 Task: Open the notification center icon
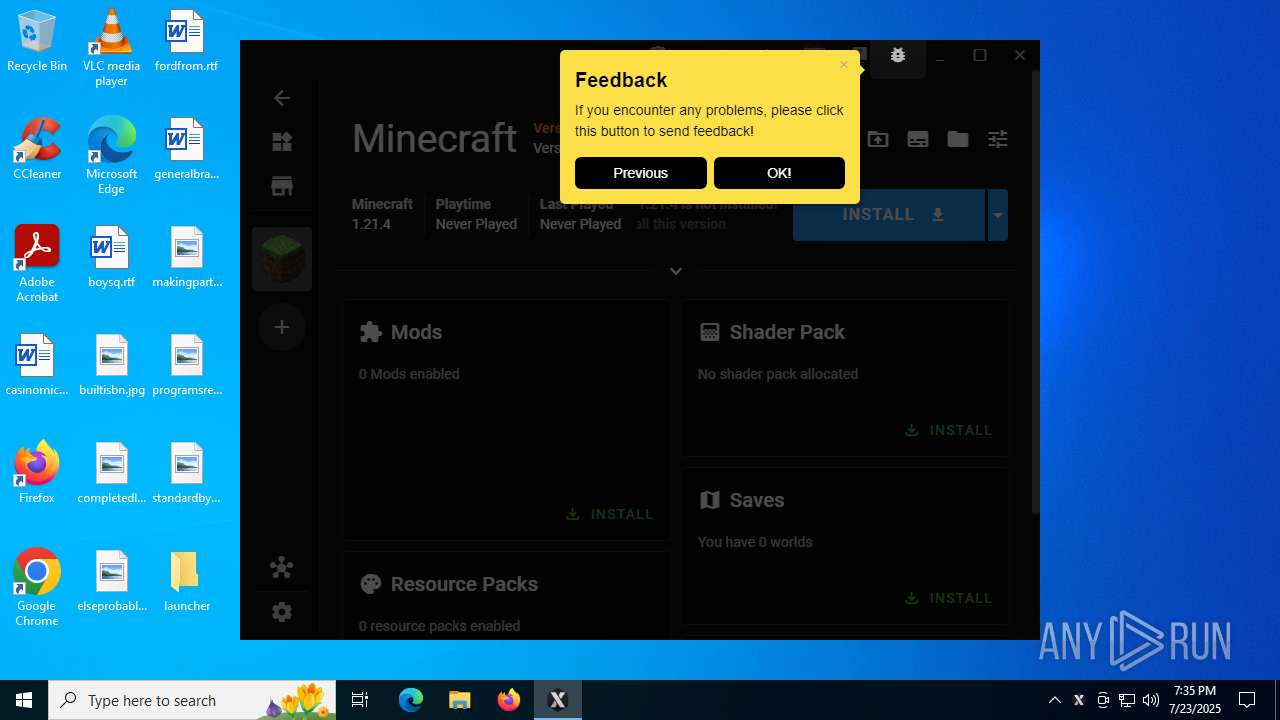tap(1247, 700)
